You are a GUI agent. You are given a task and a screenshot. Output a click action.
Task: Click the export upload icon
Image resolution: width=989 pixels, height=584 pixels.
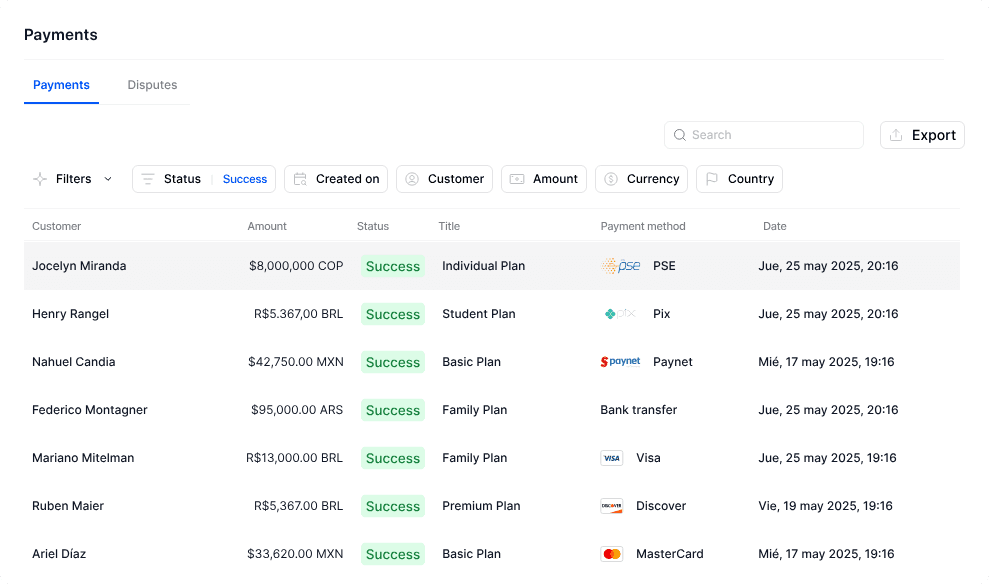896,135
